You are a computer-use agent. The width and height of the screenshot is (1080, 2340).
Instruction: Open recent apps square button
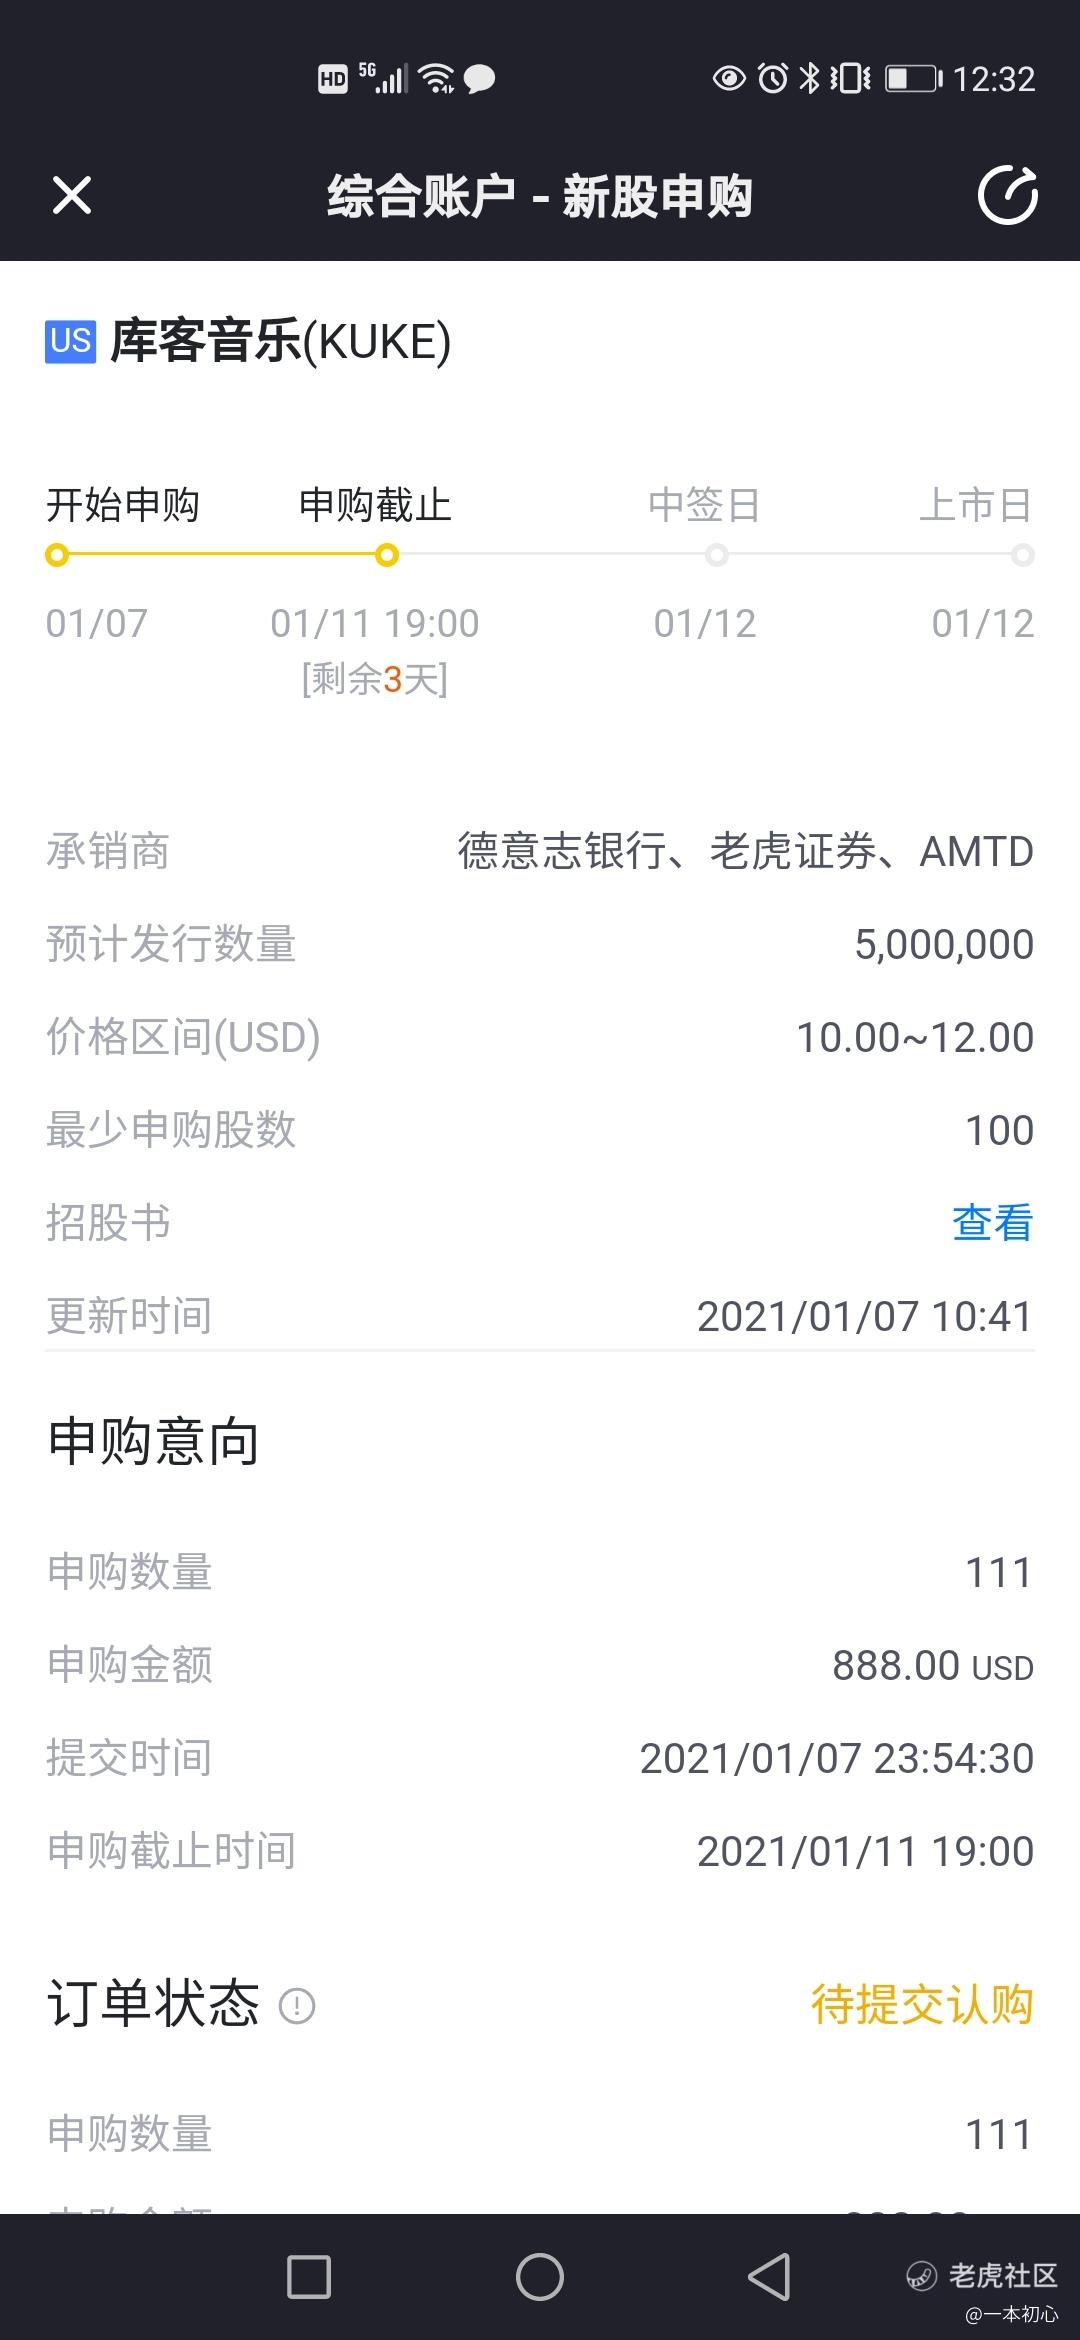tap(309, 2277)
